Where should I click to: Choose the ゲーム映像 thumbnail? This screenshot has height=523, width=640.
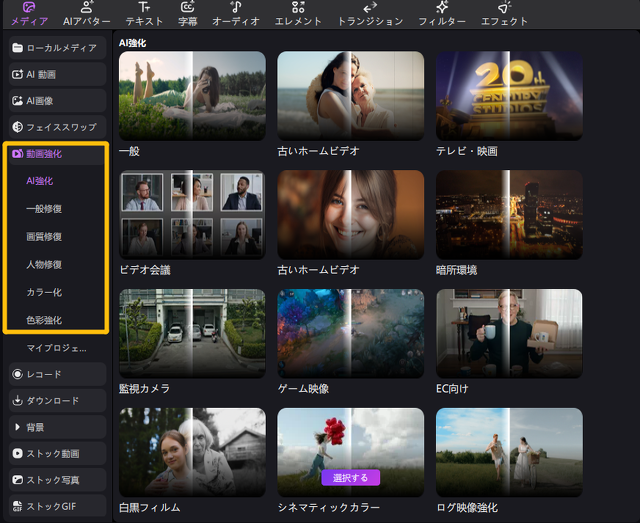click(x=351, y=334)
